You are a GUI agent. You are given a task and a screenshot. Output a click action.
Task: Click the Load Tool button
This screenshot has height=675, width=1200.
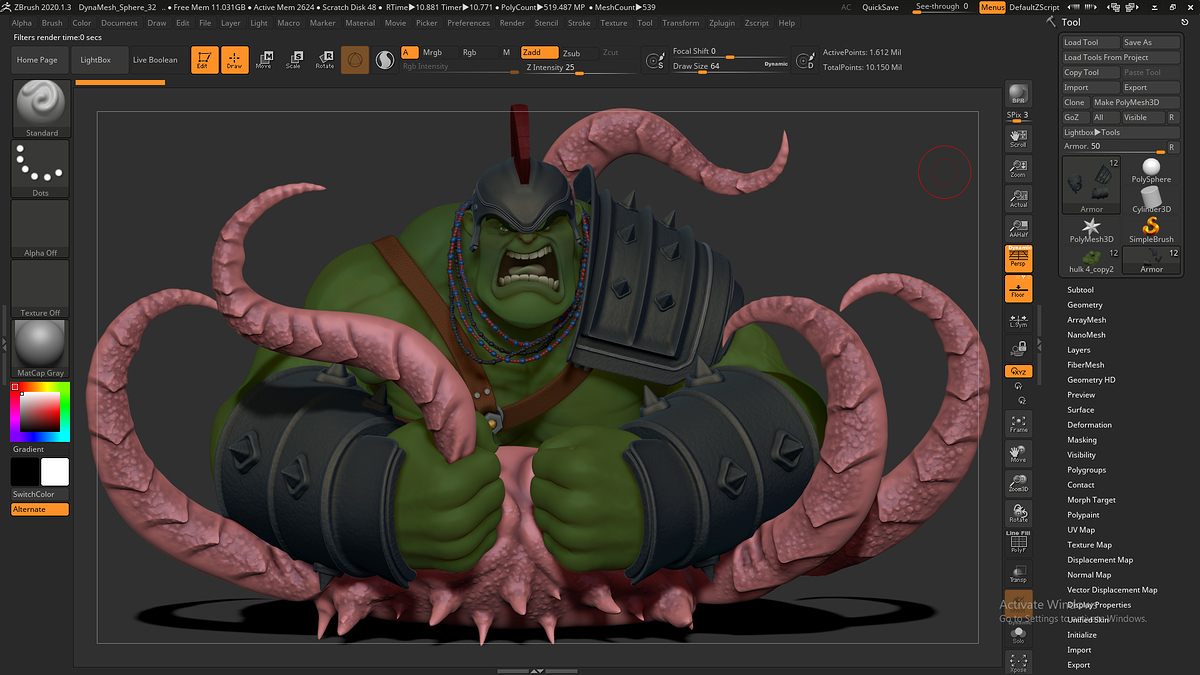click(x=1090, y=42)
